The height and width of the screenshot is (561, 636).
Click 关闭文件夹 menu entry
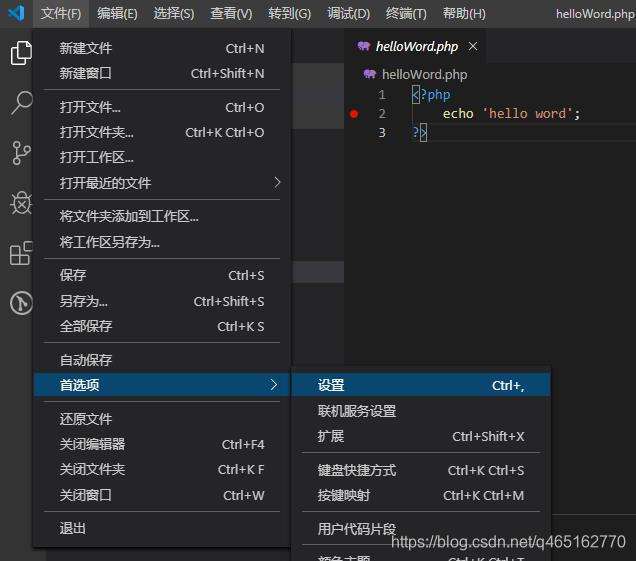coord(162,469)
